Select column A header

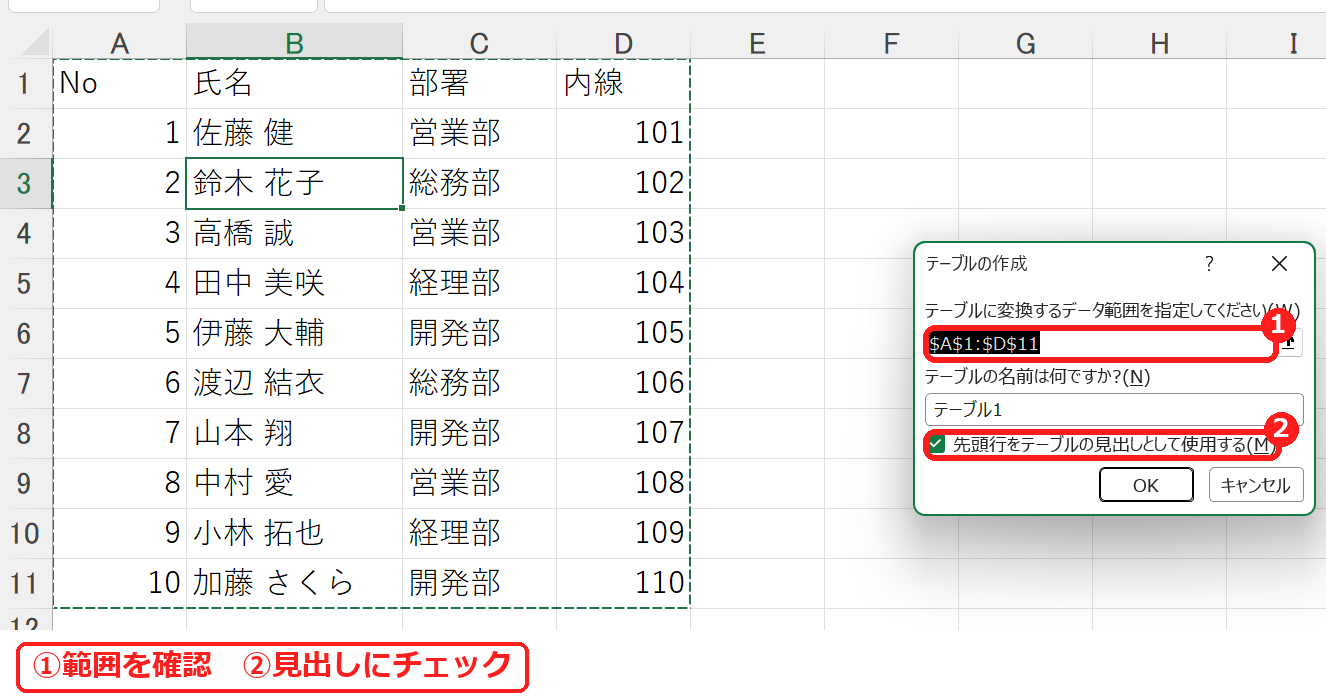pyautogui.click(x=119, y=43)
